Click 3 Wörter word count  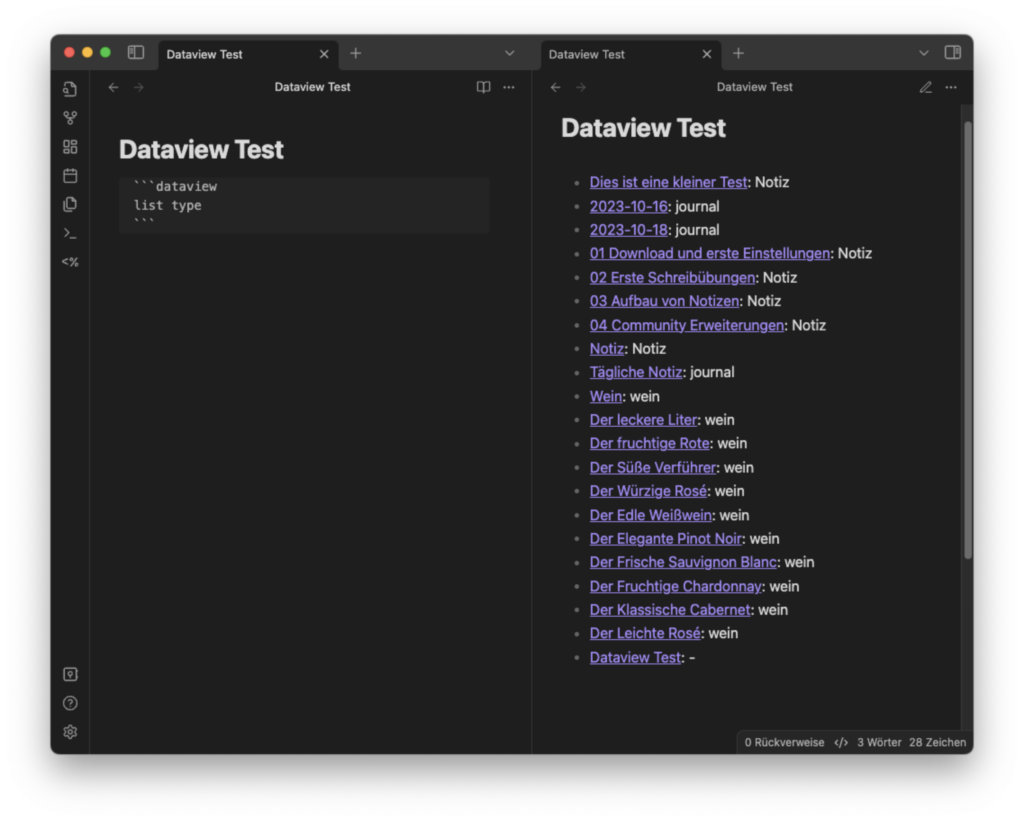click(879, 743)
